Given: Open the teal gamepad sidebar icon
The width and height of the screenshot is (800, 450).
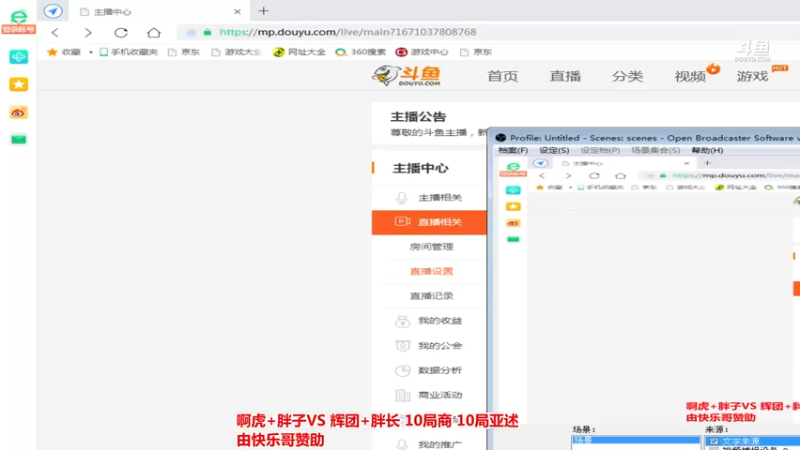Looking at the screenshot, I should point(18,57).
